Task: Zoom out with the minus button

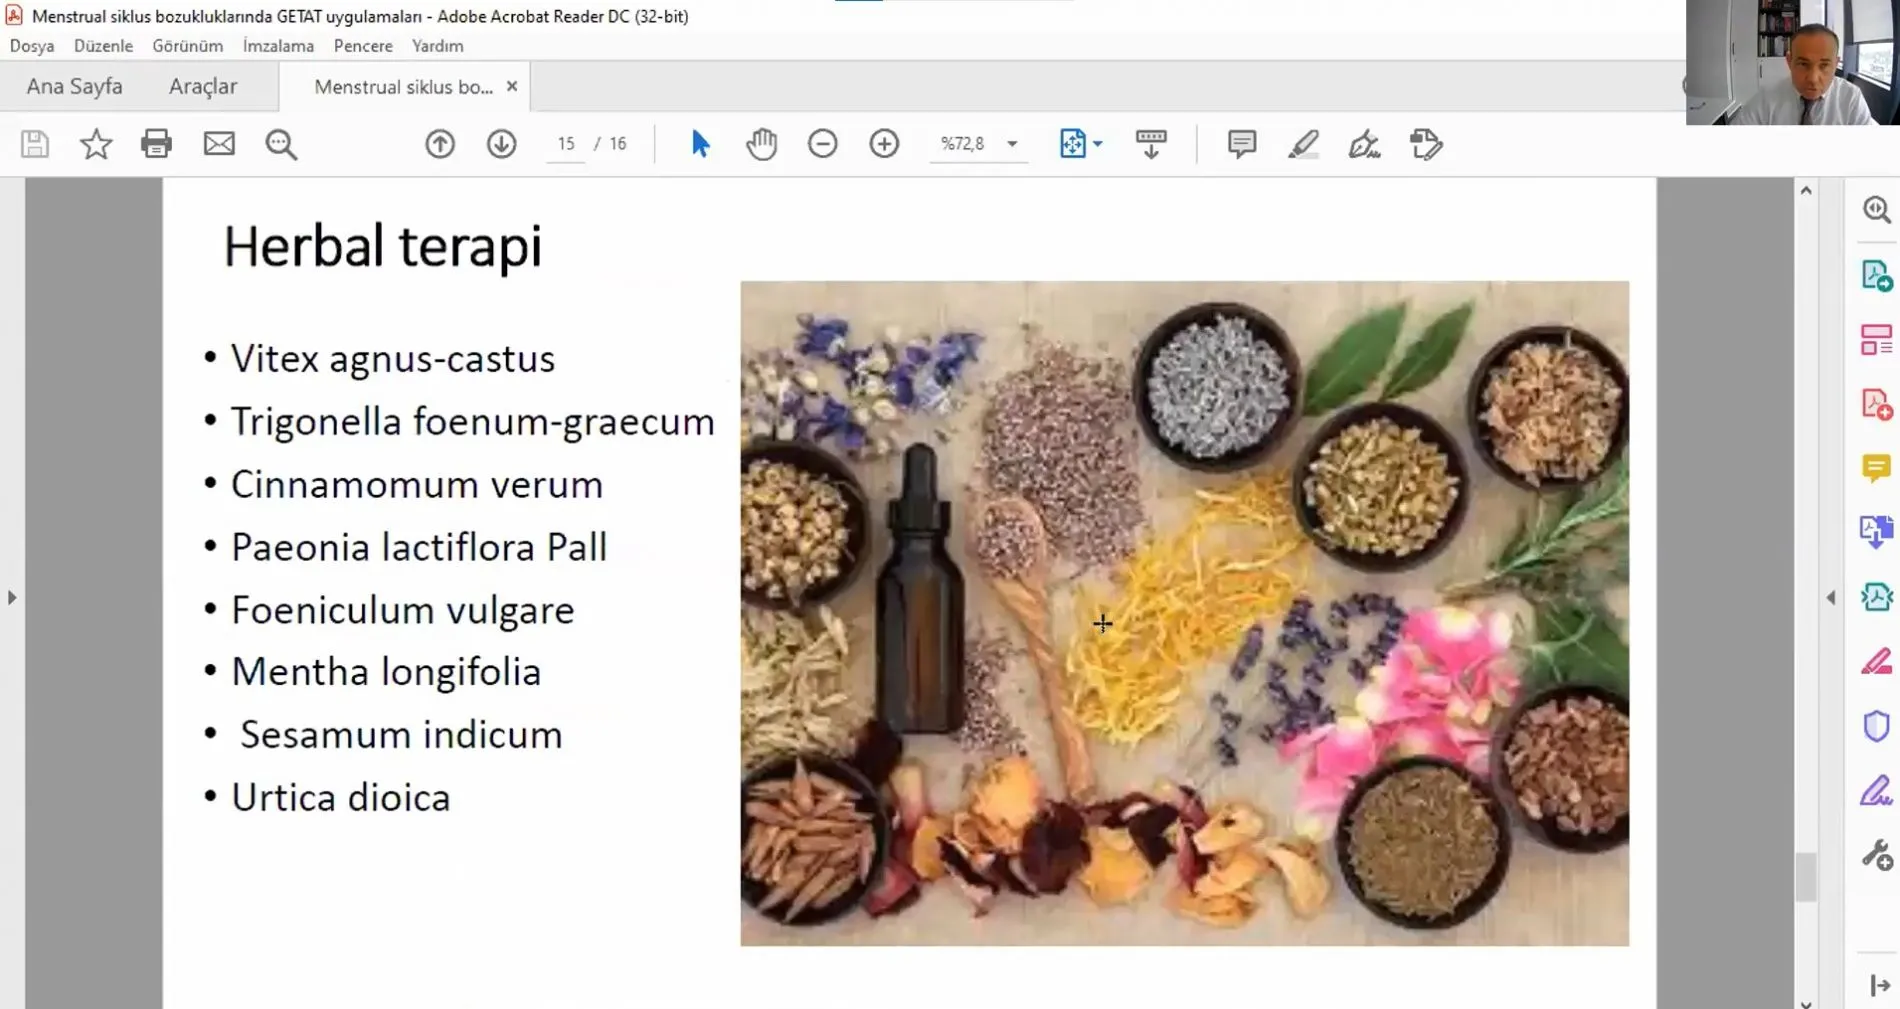Action: click(822, 144)
